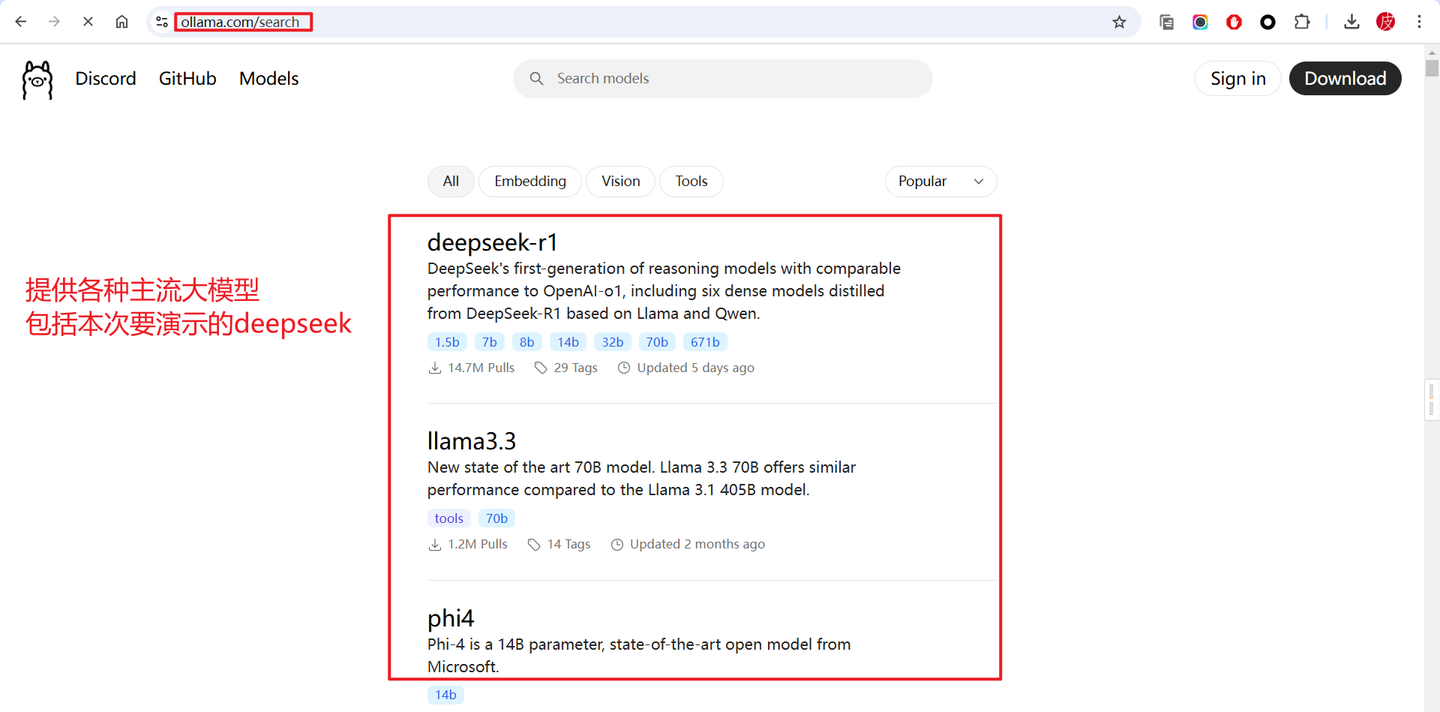Click the search magnifier in search models field
The height and width of the screenshot is (712, 1440).
(x=536, y=78)
